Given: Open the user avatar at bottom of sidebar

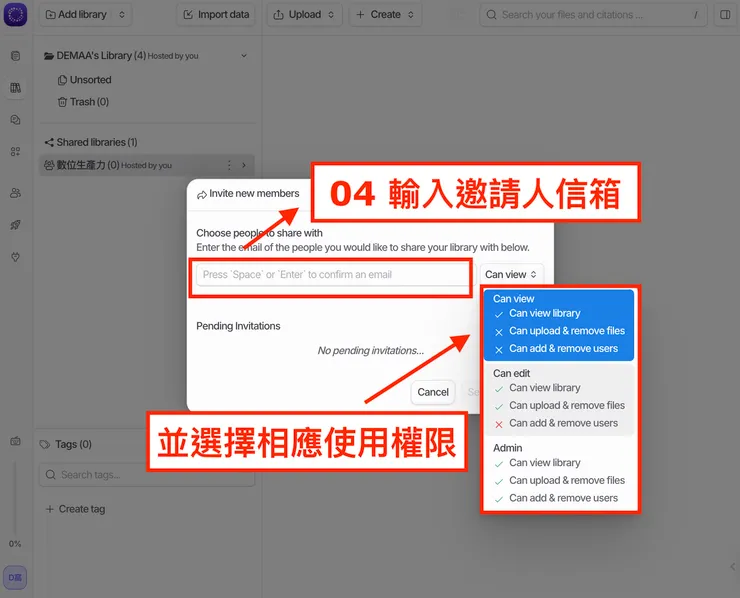Looking at the screenshot, I should pyautogui.click(x=15, y=577).
